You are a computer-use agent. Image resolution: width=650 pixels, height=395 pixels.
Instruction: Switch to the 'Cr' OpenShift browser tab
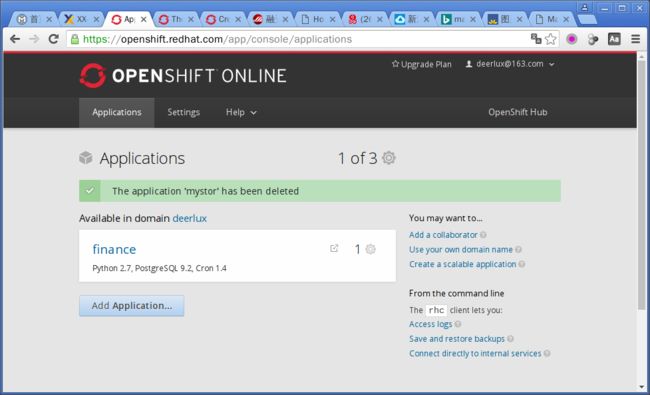[x=223, y=19]
